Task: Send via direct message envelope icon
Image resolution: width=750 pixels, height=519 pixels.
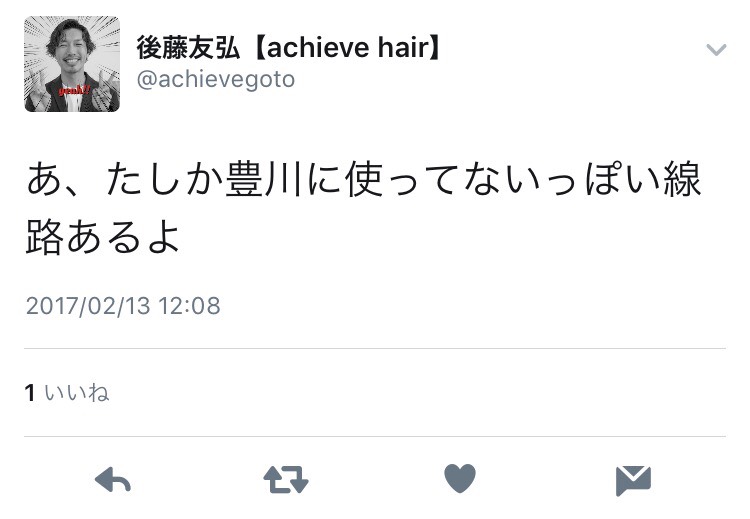Action: pos(633,480)
